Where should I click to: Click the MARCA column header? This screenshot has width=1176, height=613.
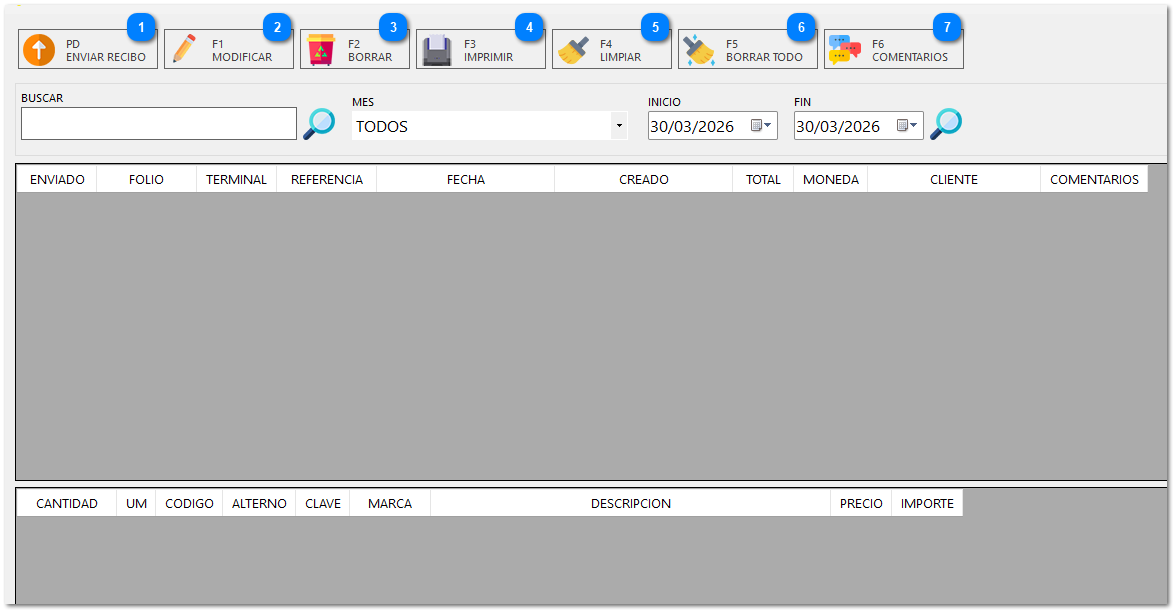(x=390, y=503)
